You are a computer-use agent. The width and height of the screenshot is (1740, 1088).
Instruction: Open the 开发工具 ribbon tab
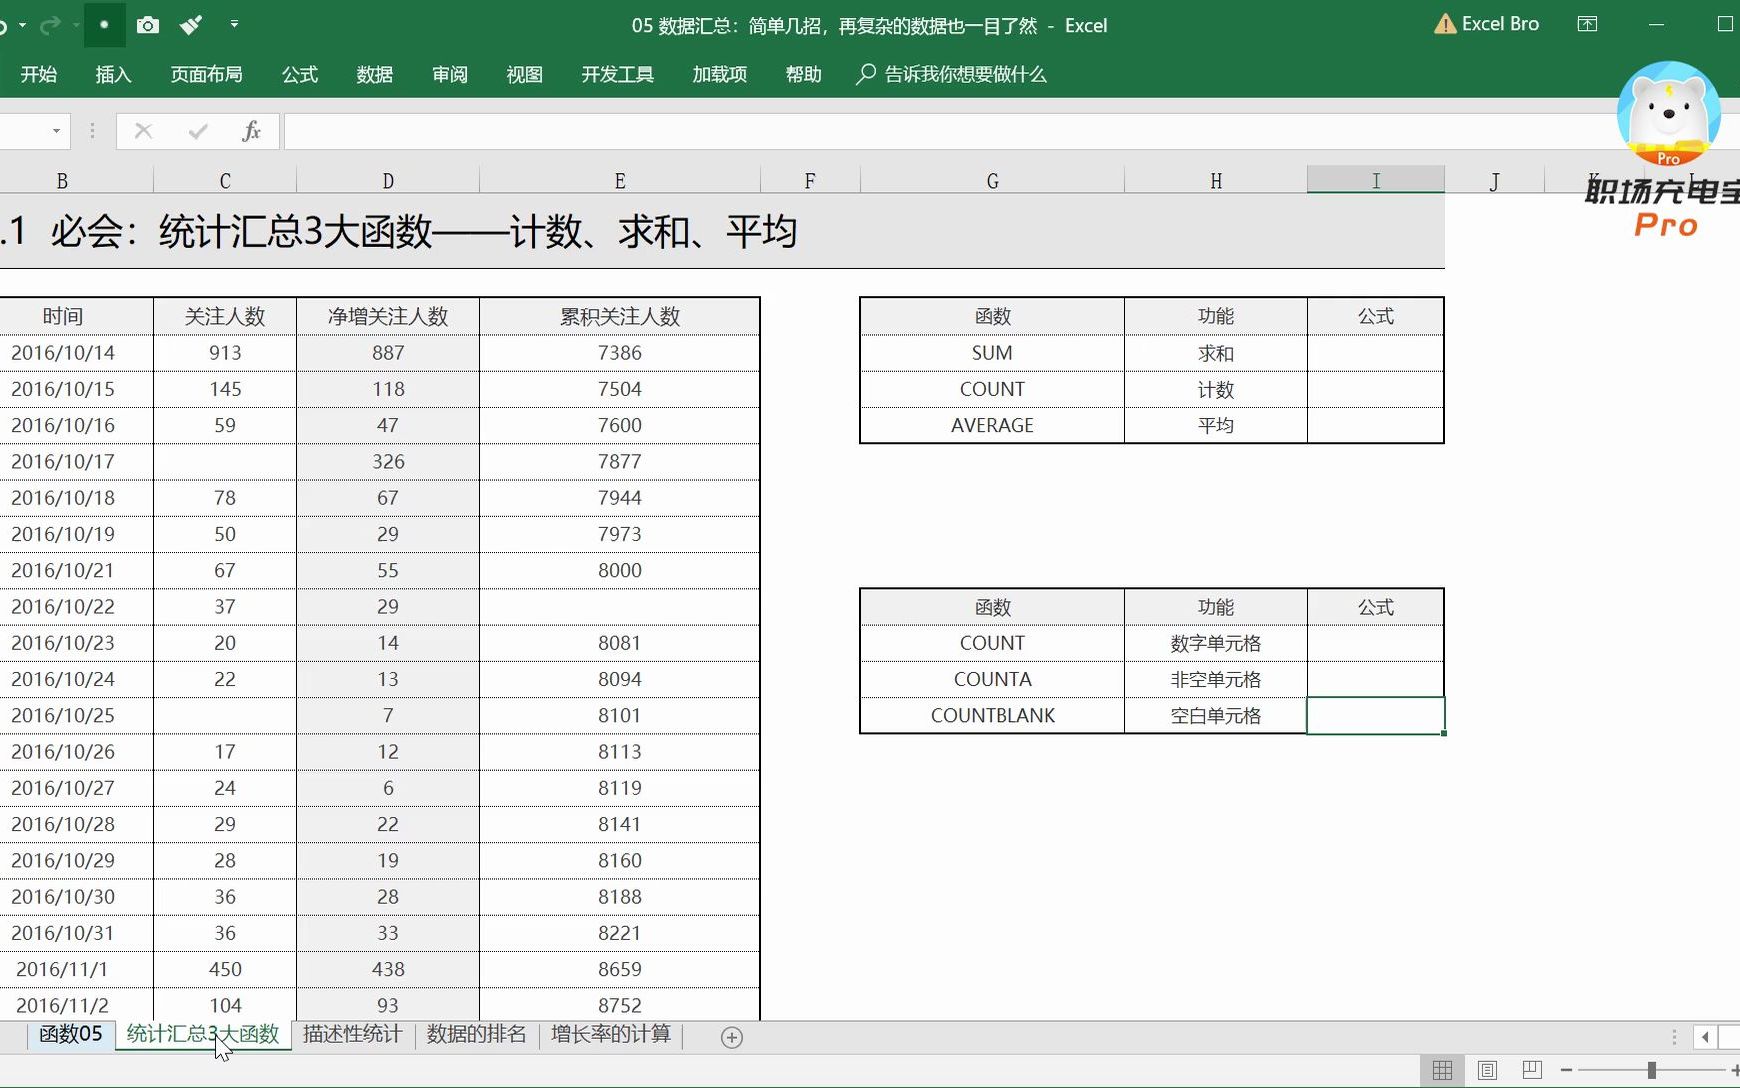tap(617, 74)
